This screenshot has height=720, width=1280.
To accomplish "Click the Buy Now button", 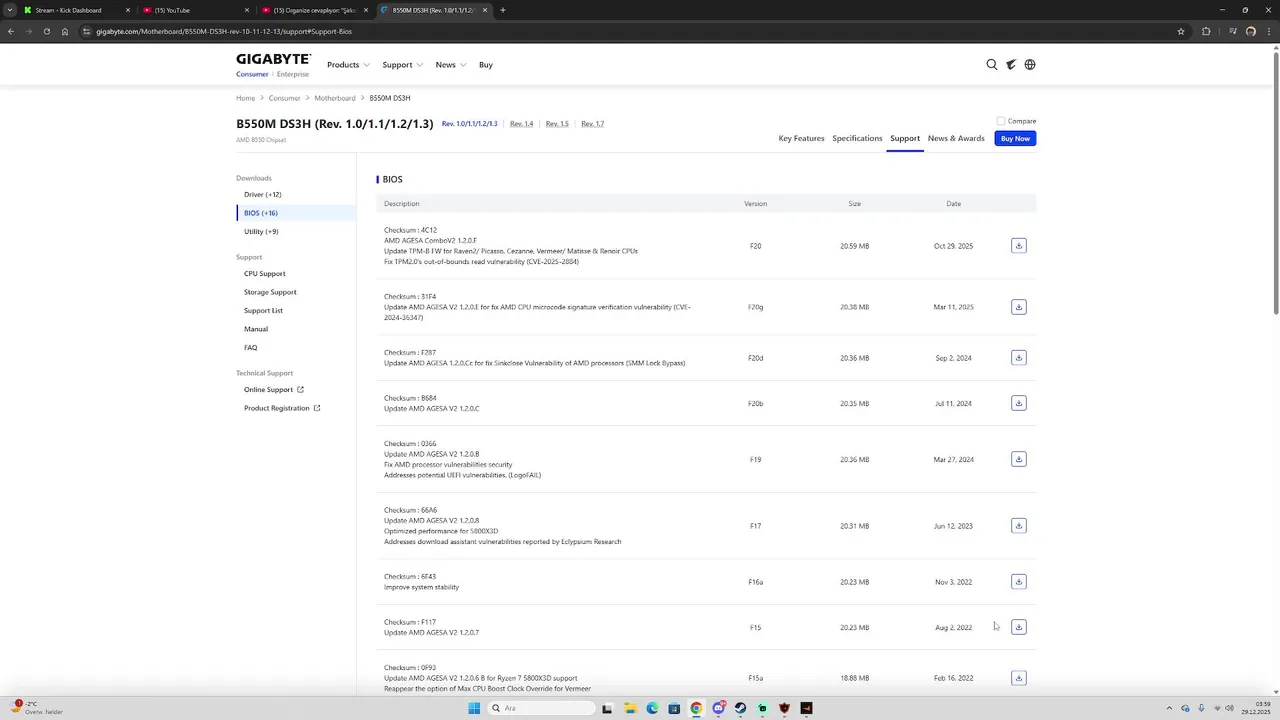I will (x=1015, y=138).
